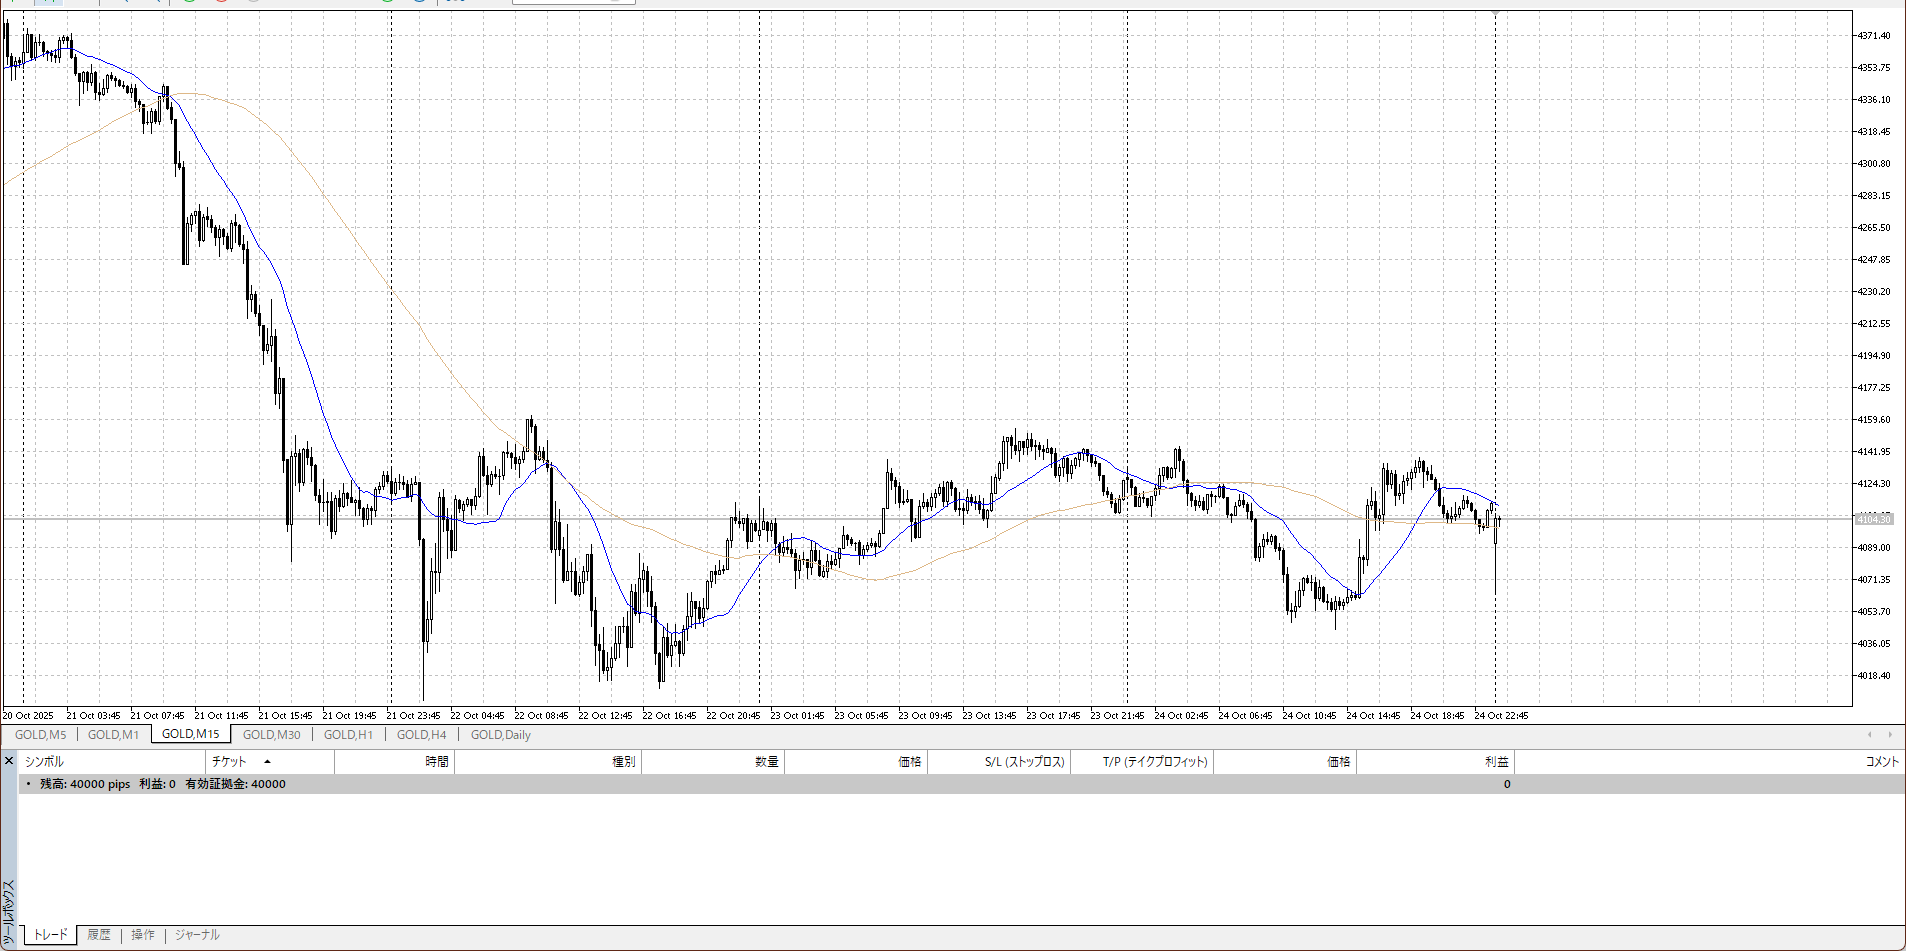Select the GOLD,M30 chart tab

(271, 735)
